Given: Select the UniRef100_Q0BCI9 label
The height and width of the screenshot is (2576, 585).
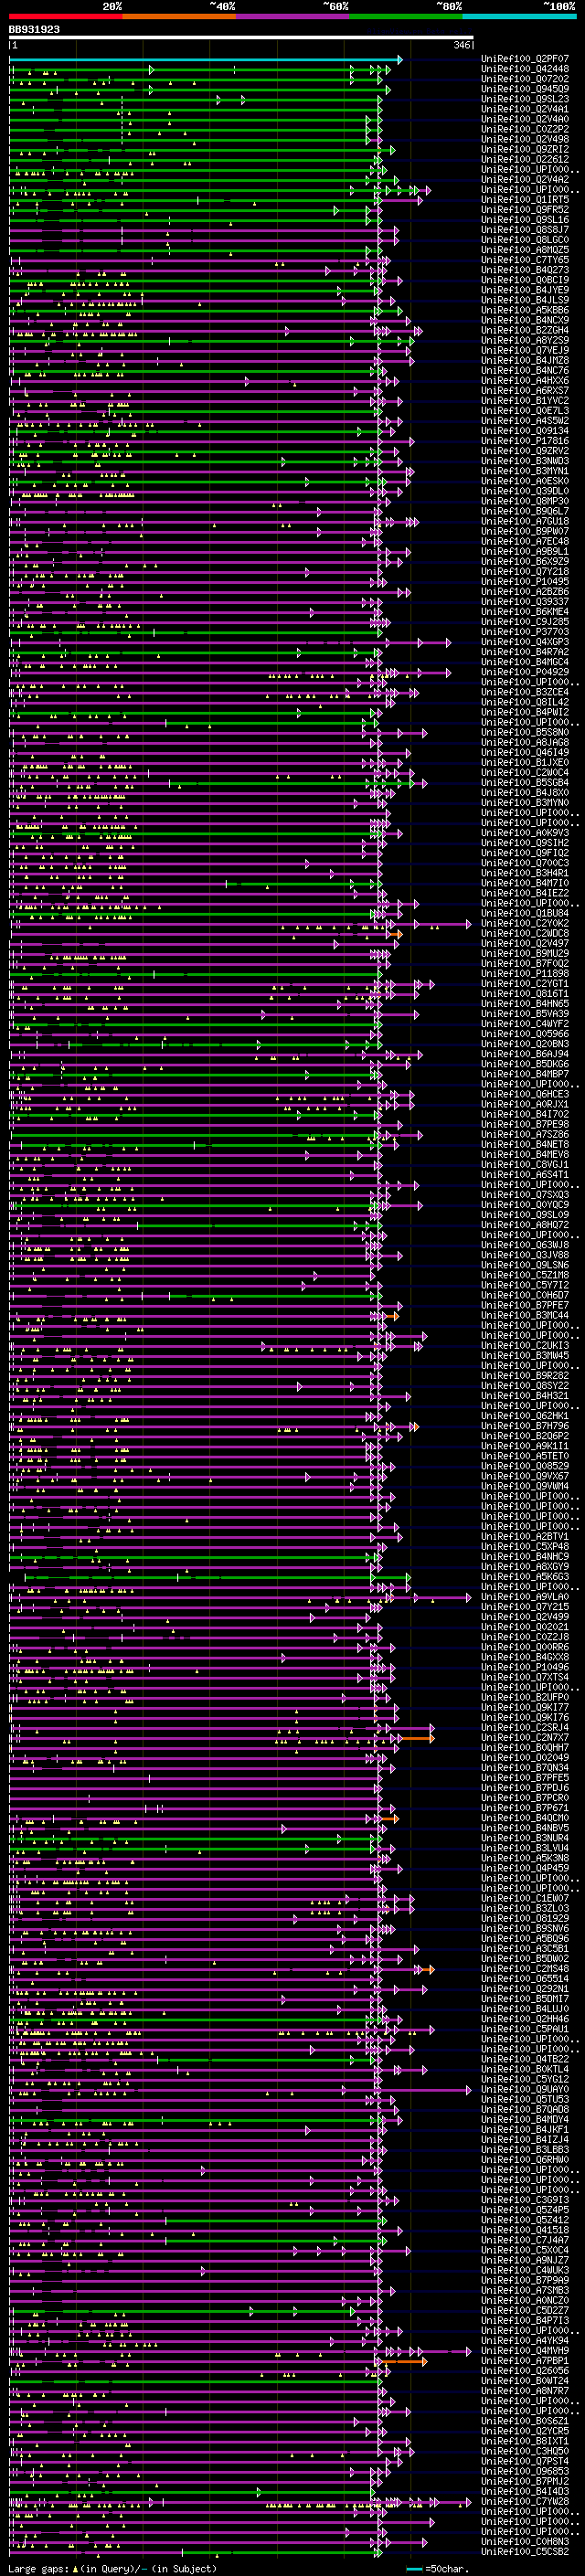Looking at the screenshot, I should pyautogui.click(x=525, y=280).
